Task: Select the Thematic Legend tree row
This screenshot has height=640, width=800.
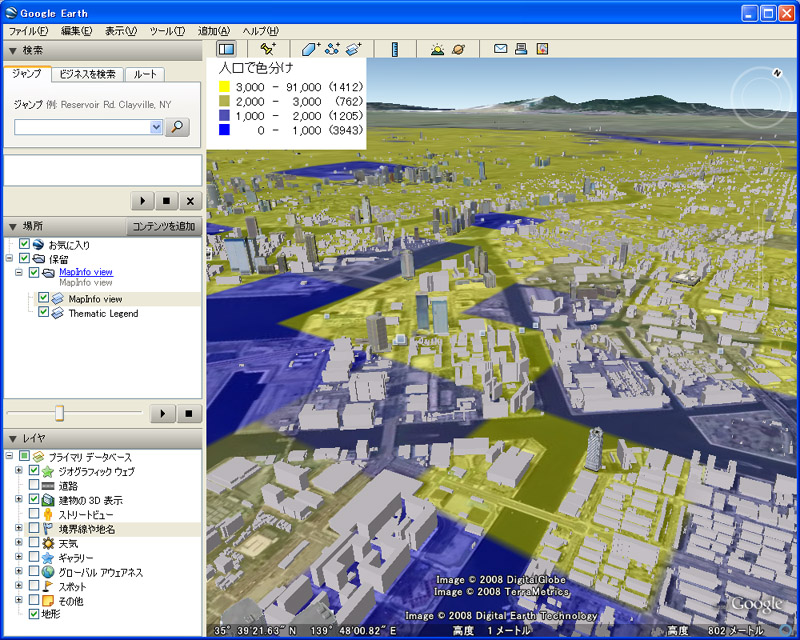Action: (x=103, y=313)
